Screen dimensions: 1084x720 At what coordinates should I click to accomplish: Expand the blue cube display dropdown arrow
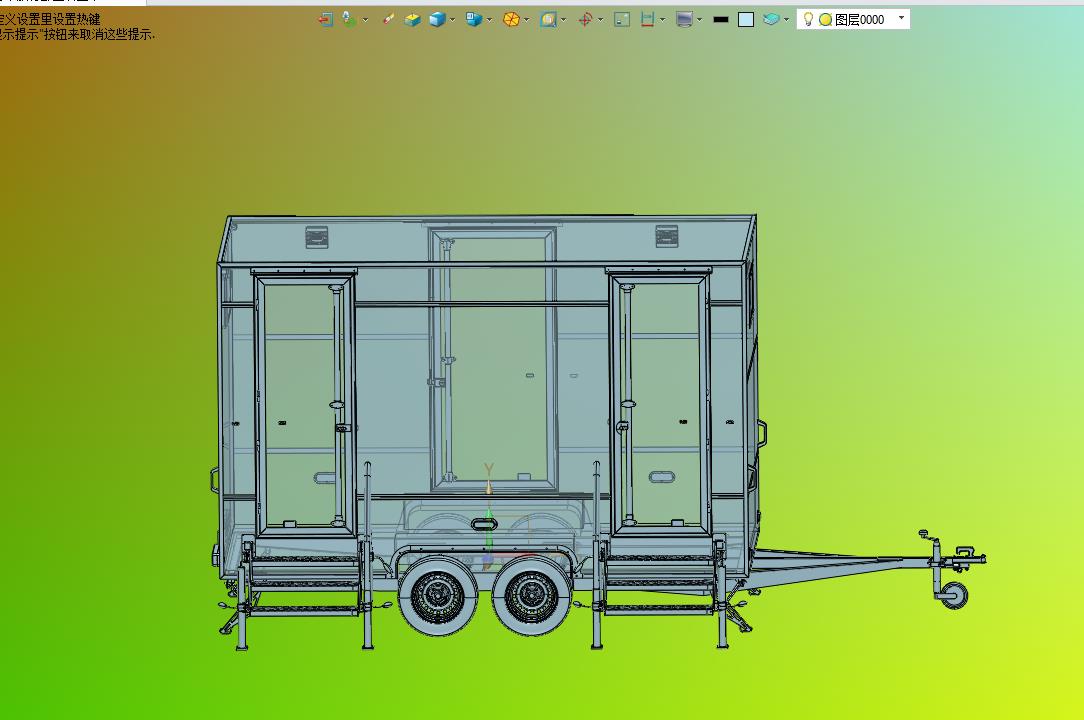[x=453, y=20]
